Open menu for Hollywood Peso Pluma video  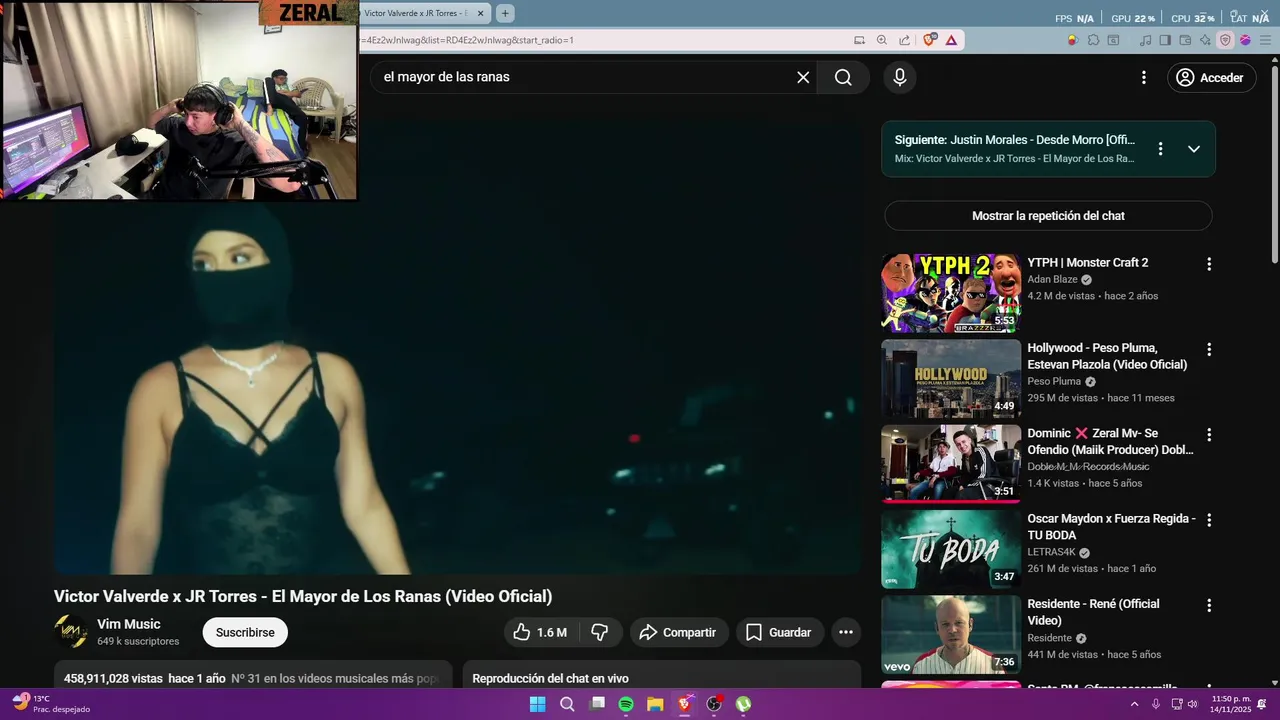[x=1209, y=350]
